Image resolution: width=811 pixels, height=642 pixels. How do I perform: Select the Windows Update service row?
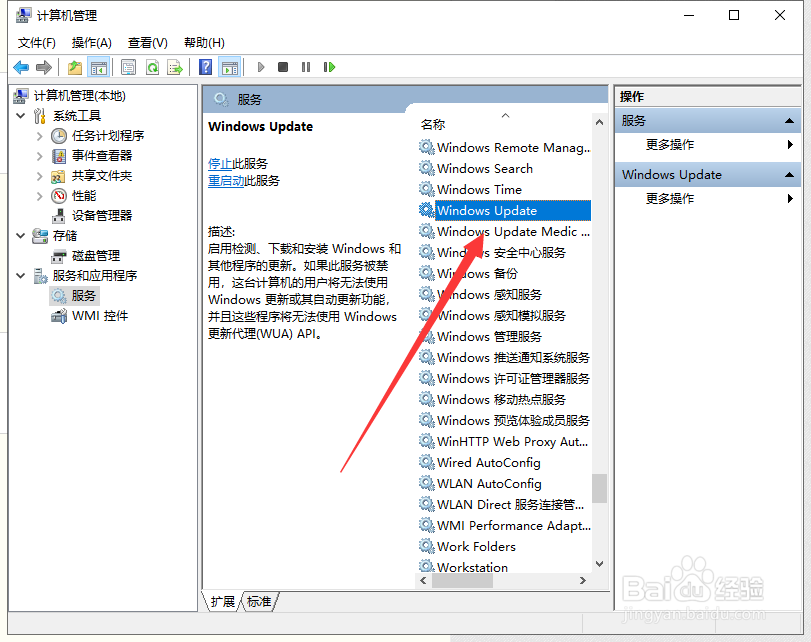tap(504, 211)
